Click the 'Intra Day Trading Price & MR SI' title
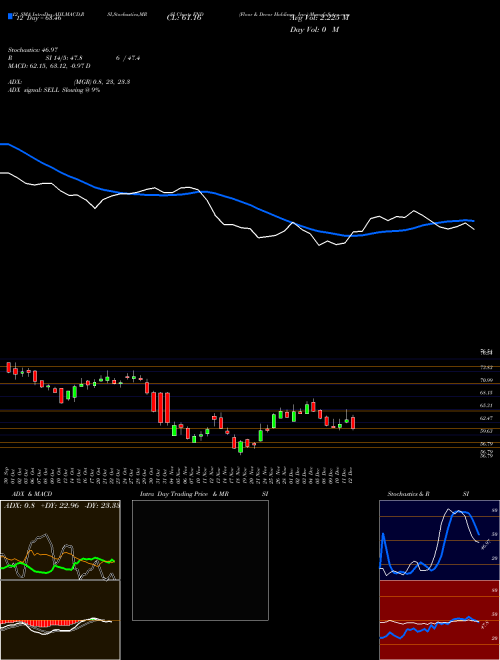 tap(204, 494)
